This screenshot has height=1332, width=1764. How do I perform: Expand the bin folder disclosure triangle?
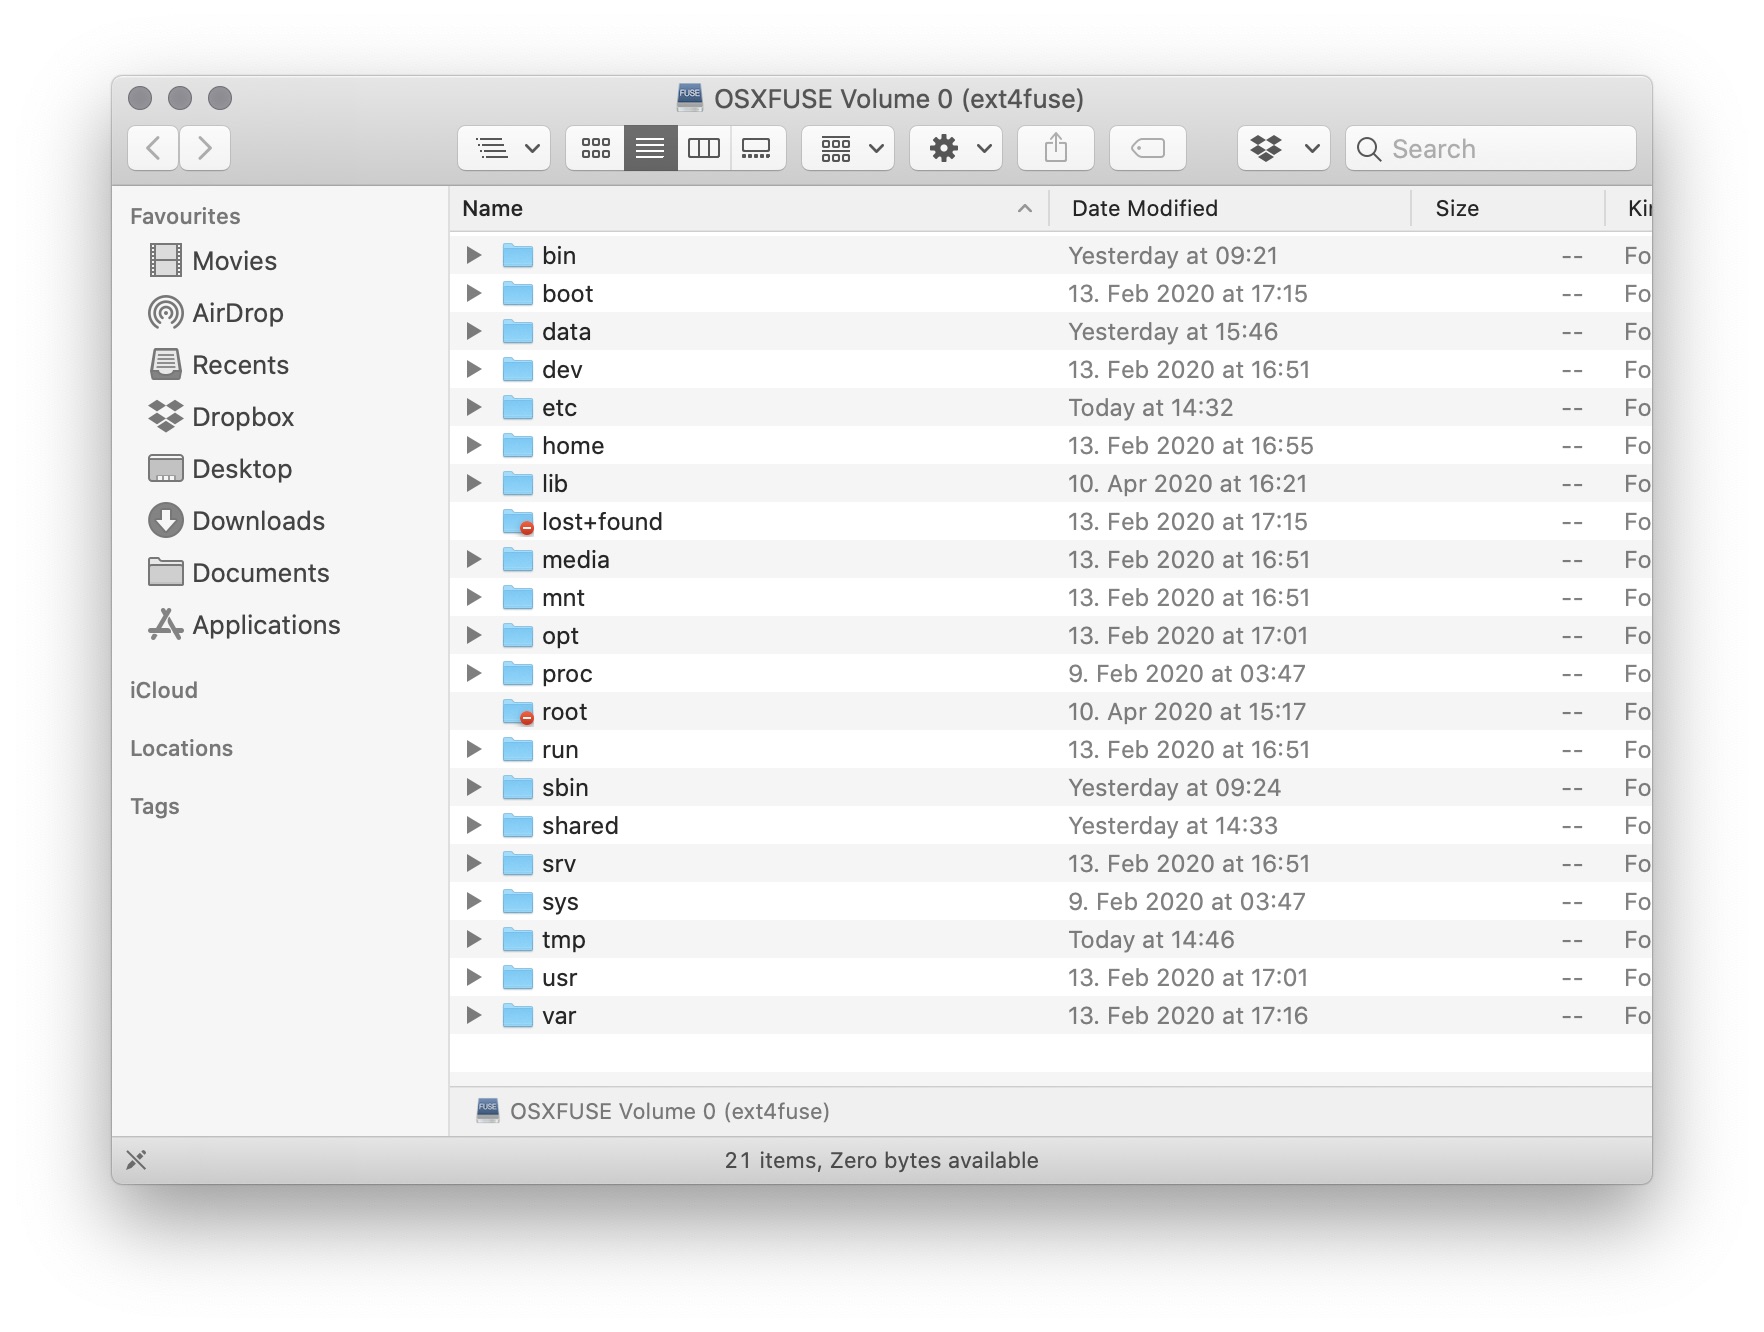pyautogui.click(x=474, y=255)
